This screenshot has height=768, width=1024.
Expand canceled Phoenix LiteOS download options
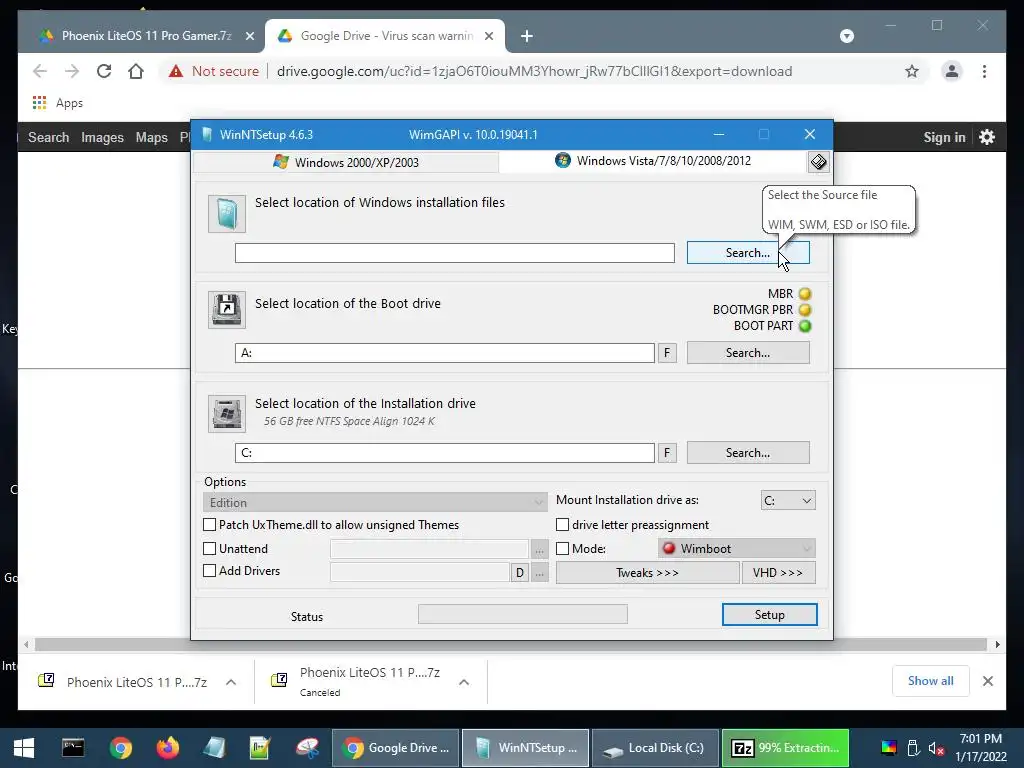464,682
